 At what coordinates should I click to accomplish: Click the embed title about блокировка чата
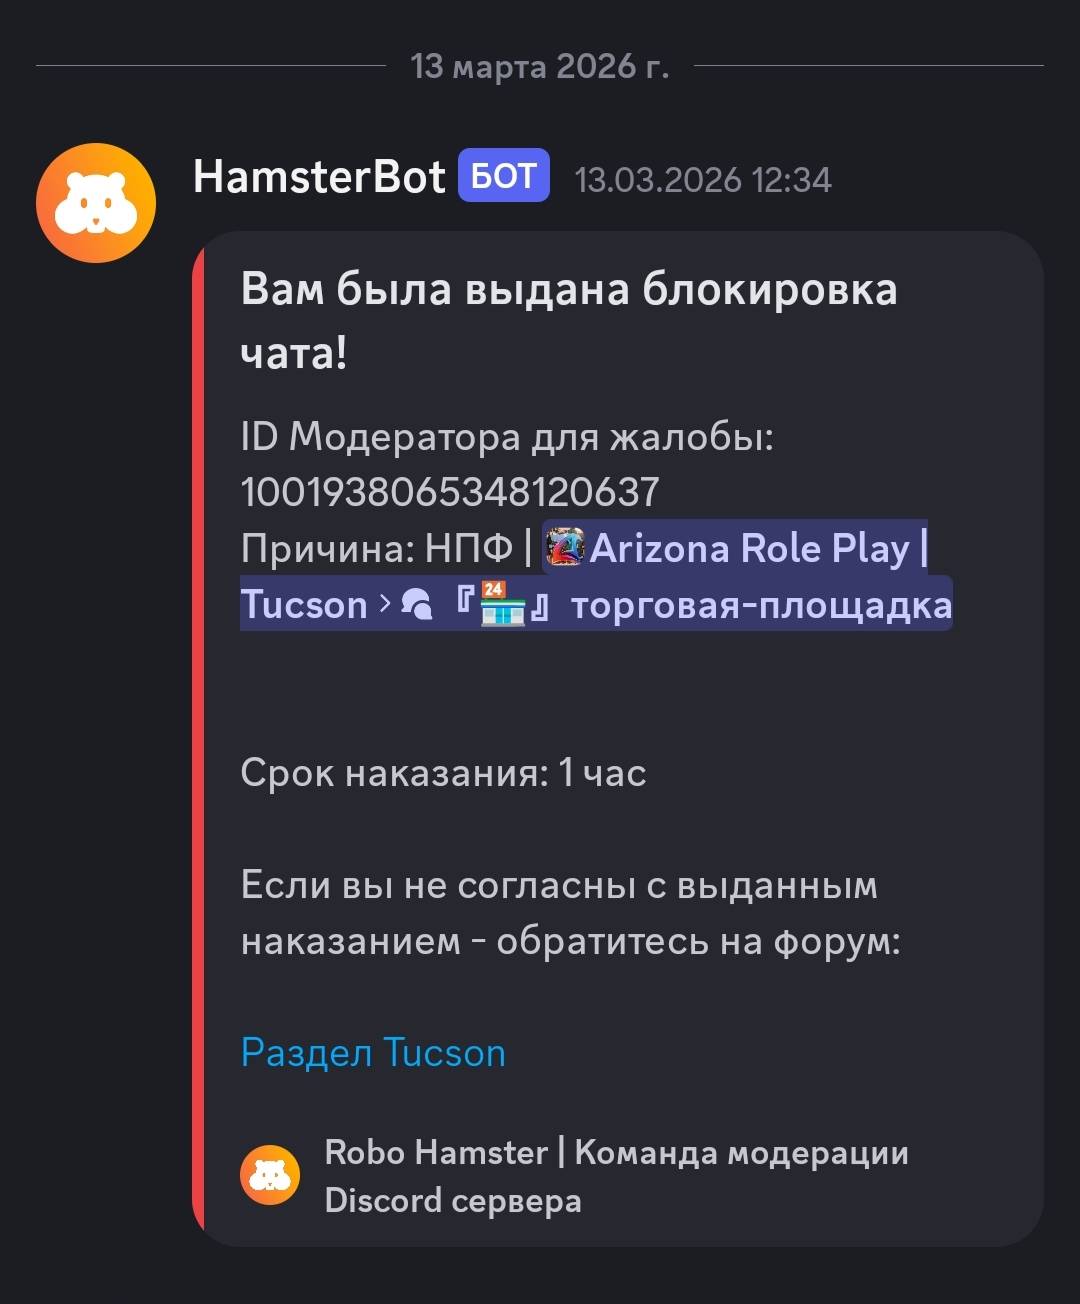point(569,320)
